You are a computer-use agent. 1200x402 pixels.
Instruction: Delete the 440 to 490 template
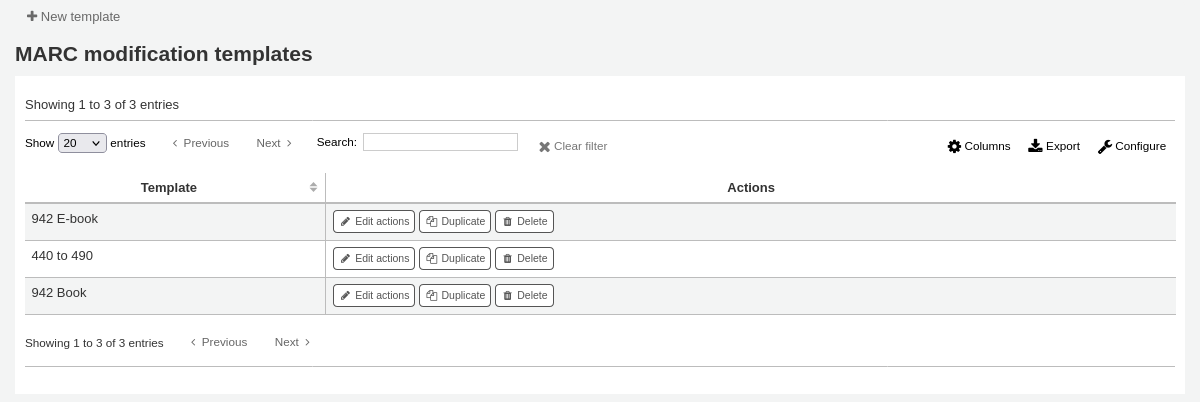tap(524, 258)
